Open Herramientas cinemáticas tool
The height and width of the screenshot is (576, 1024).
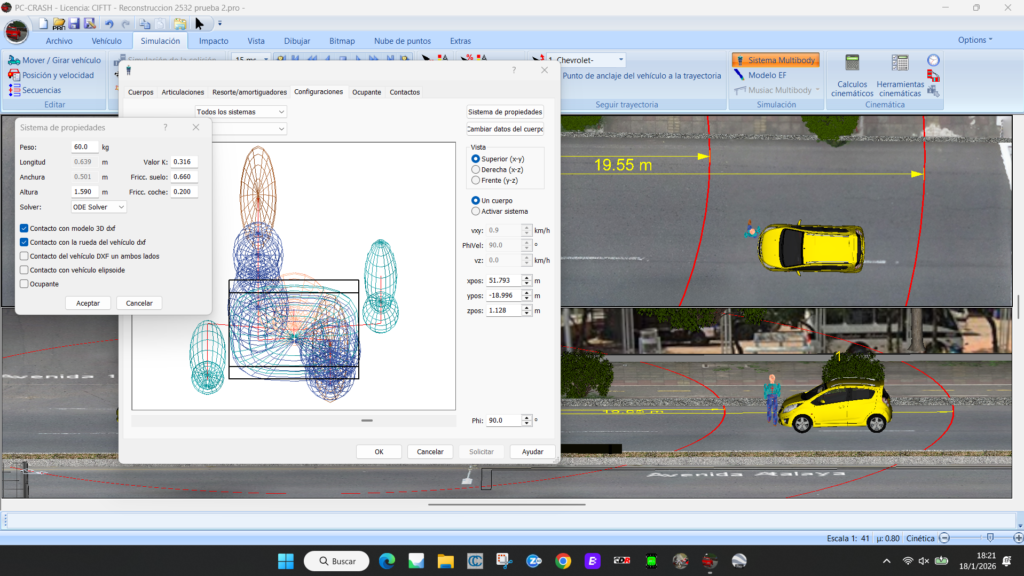pos(899,75)
